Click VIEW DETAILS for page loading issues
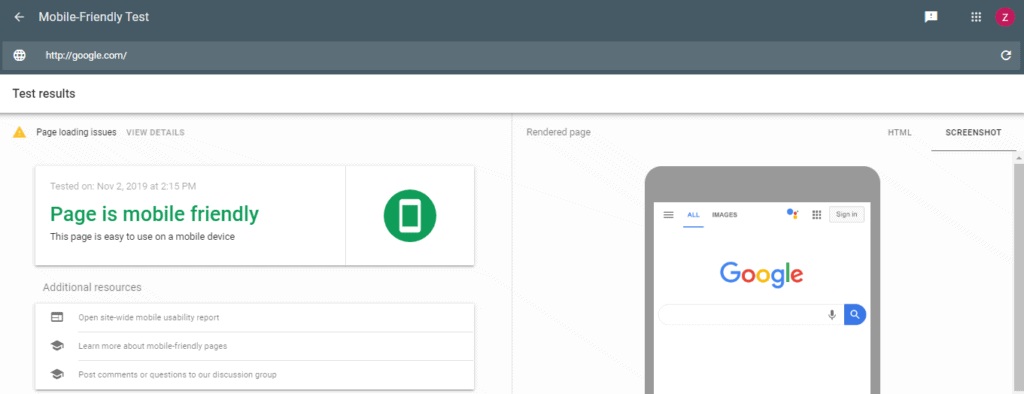This screenshot has height=394, width=1024. pos(155,132)
